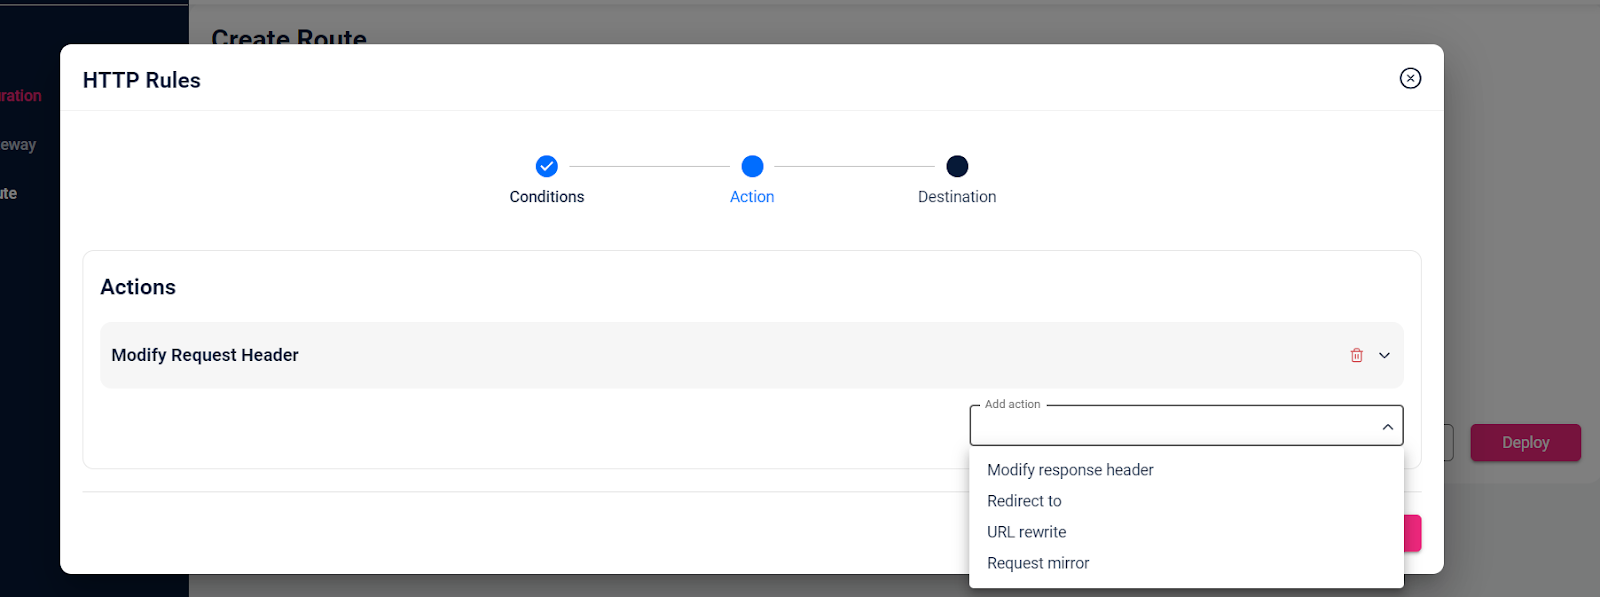Viewport: 1600px width, 597px height.
Task: Click the Deploy button
Action: click(x=1525, y=442)
